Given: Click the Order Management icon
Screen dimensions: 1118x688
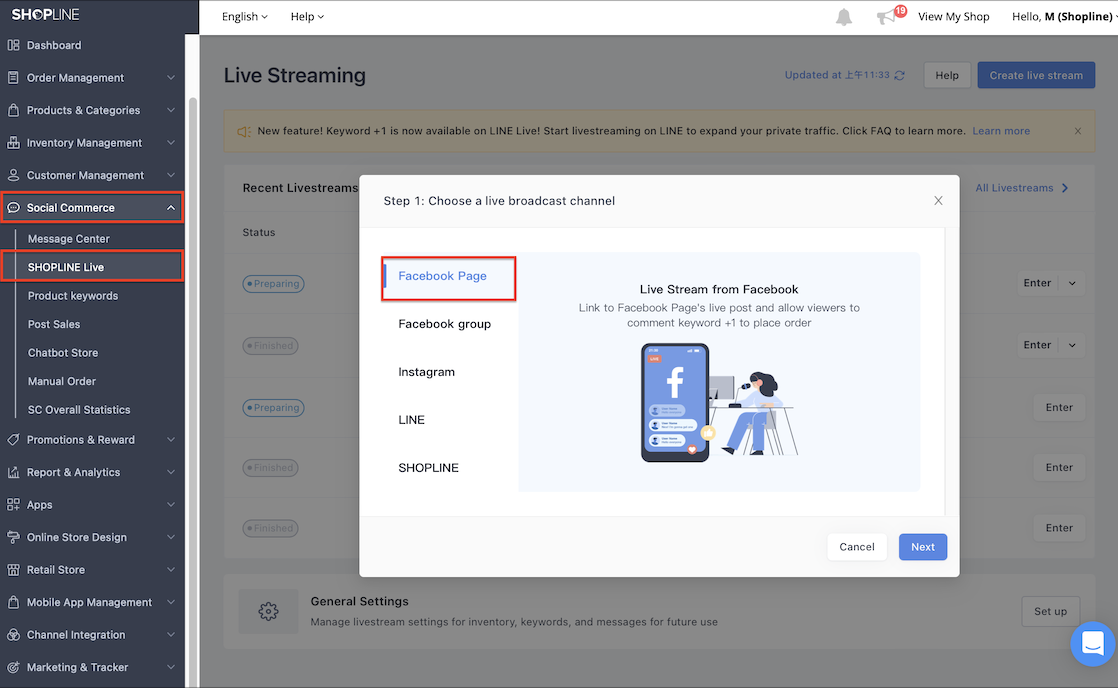Looking at the screenshot, I should 13,78.
